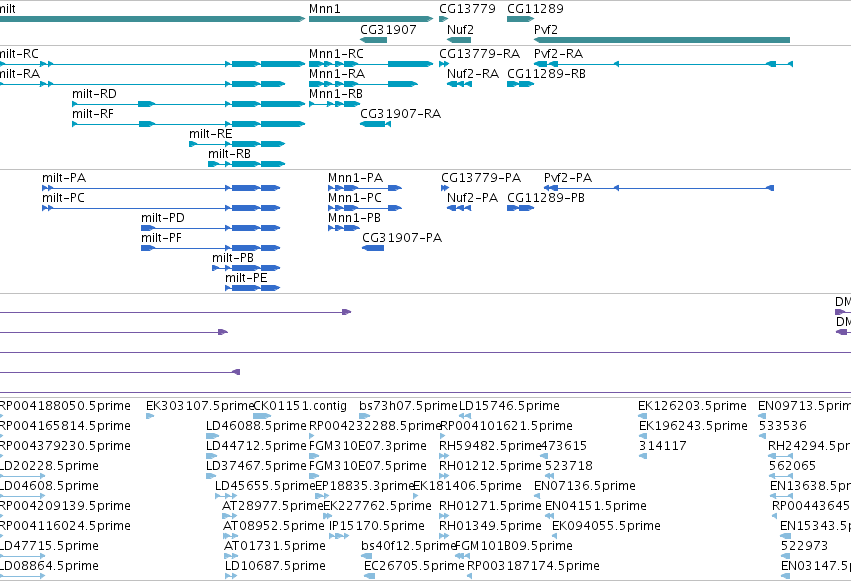Click the RP004232288.5prime EST label

click(x=375, y=426)
